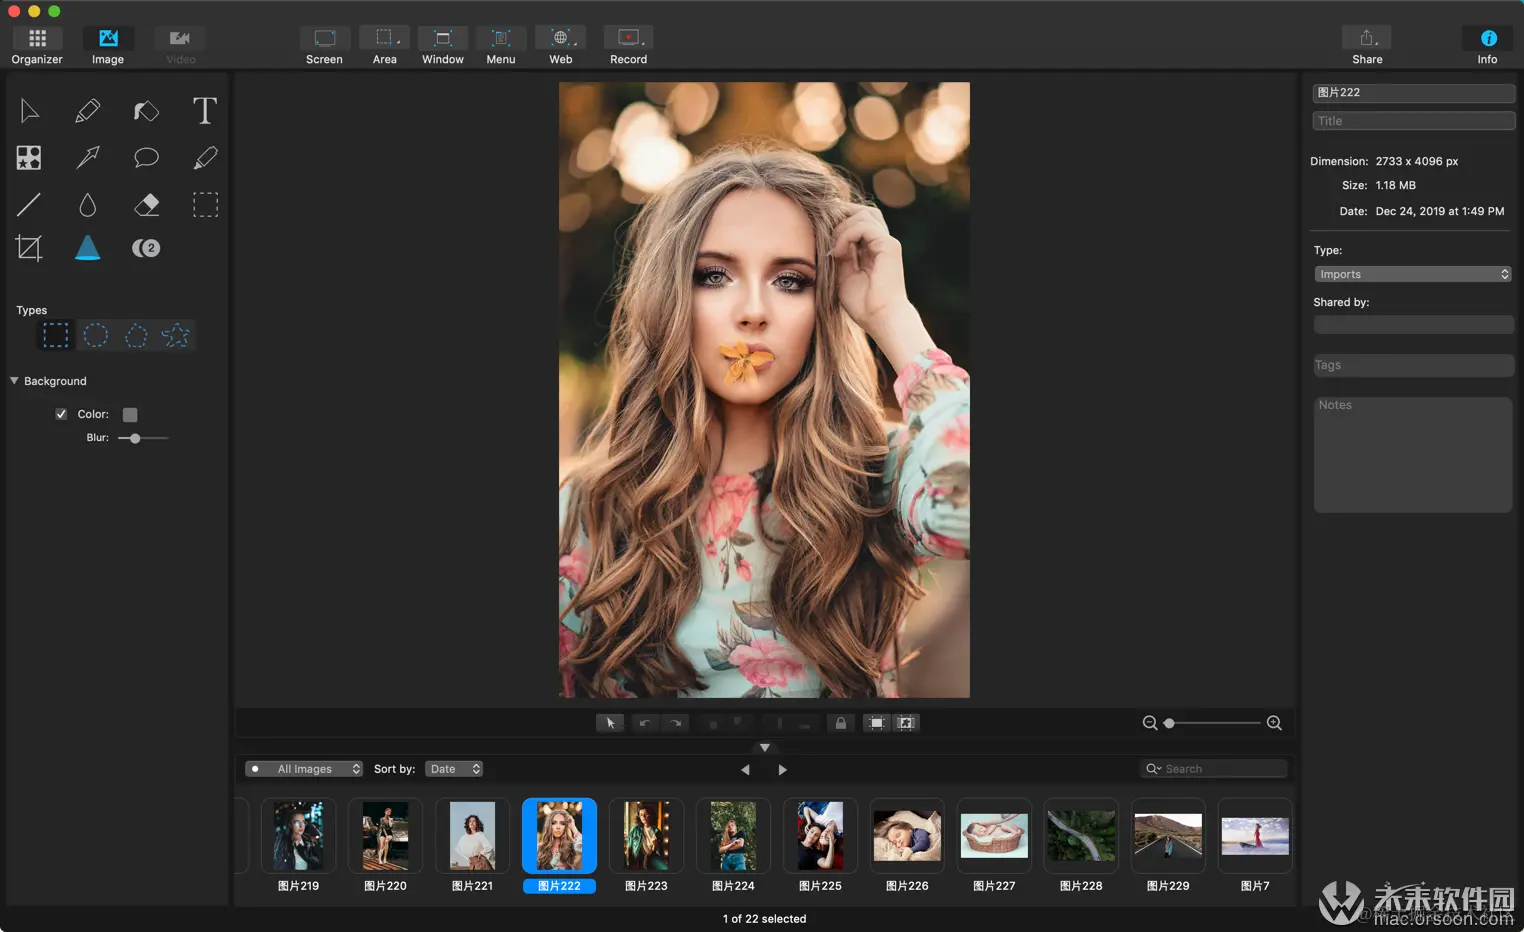Toggle the background Color checkbox
Viewport: 1524px width, 932px height.
61,414
